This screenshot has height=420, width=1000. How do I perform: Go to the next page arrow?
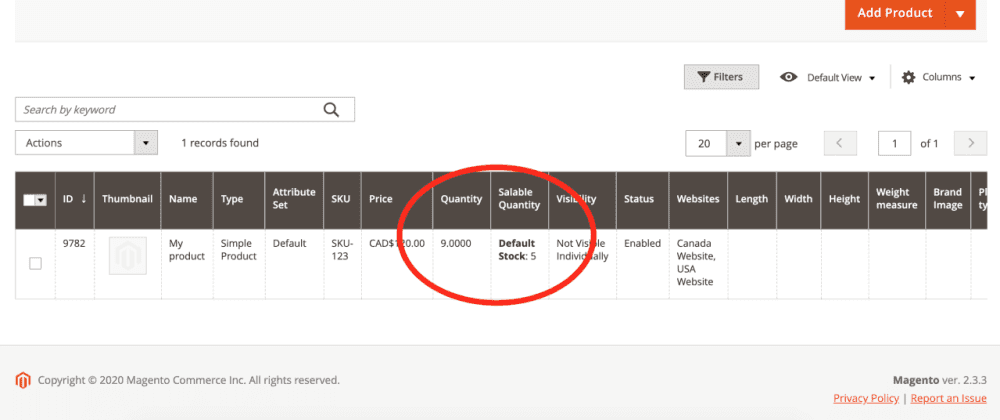click(x=970, y=143)
